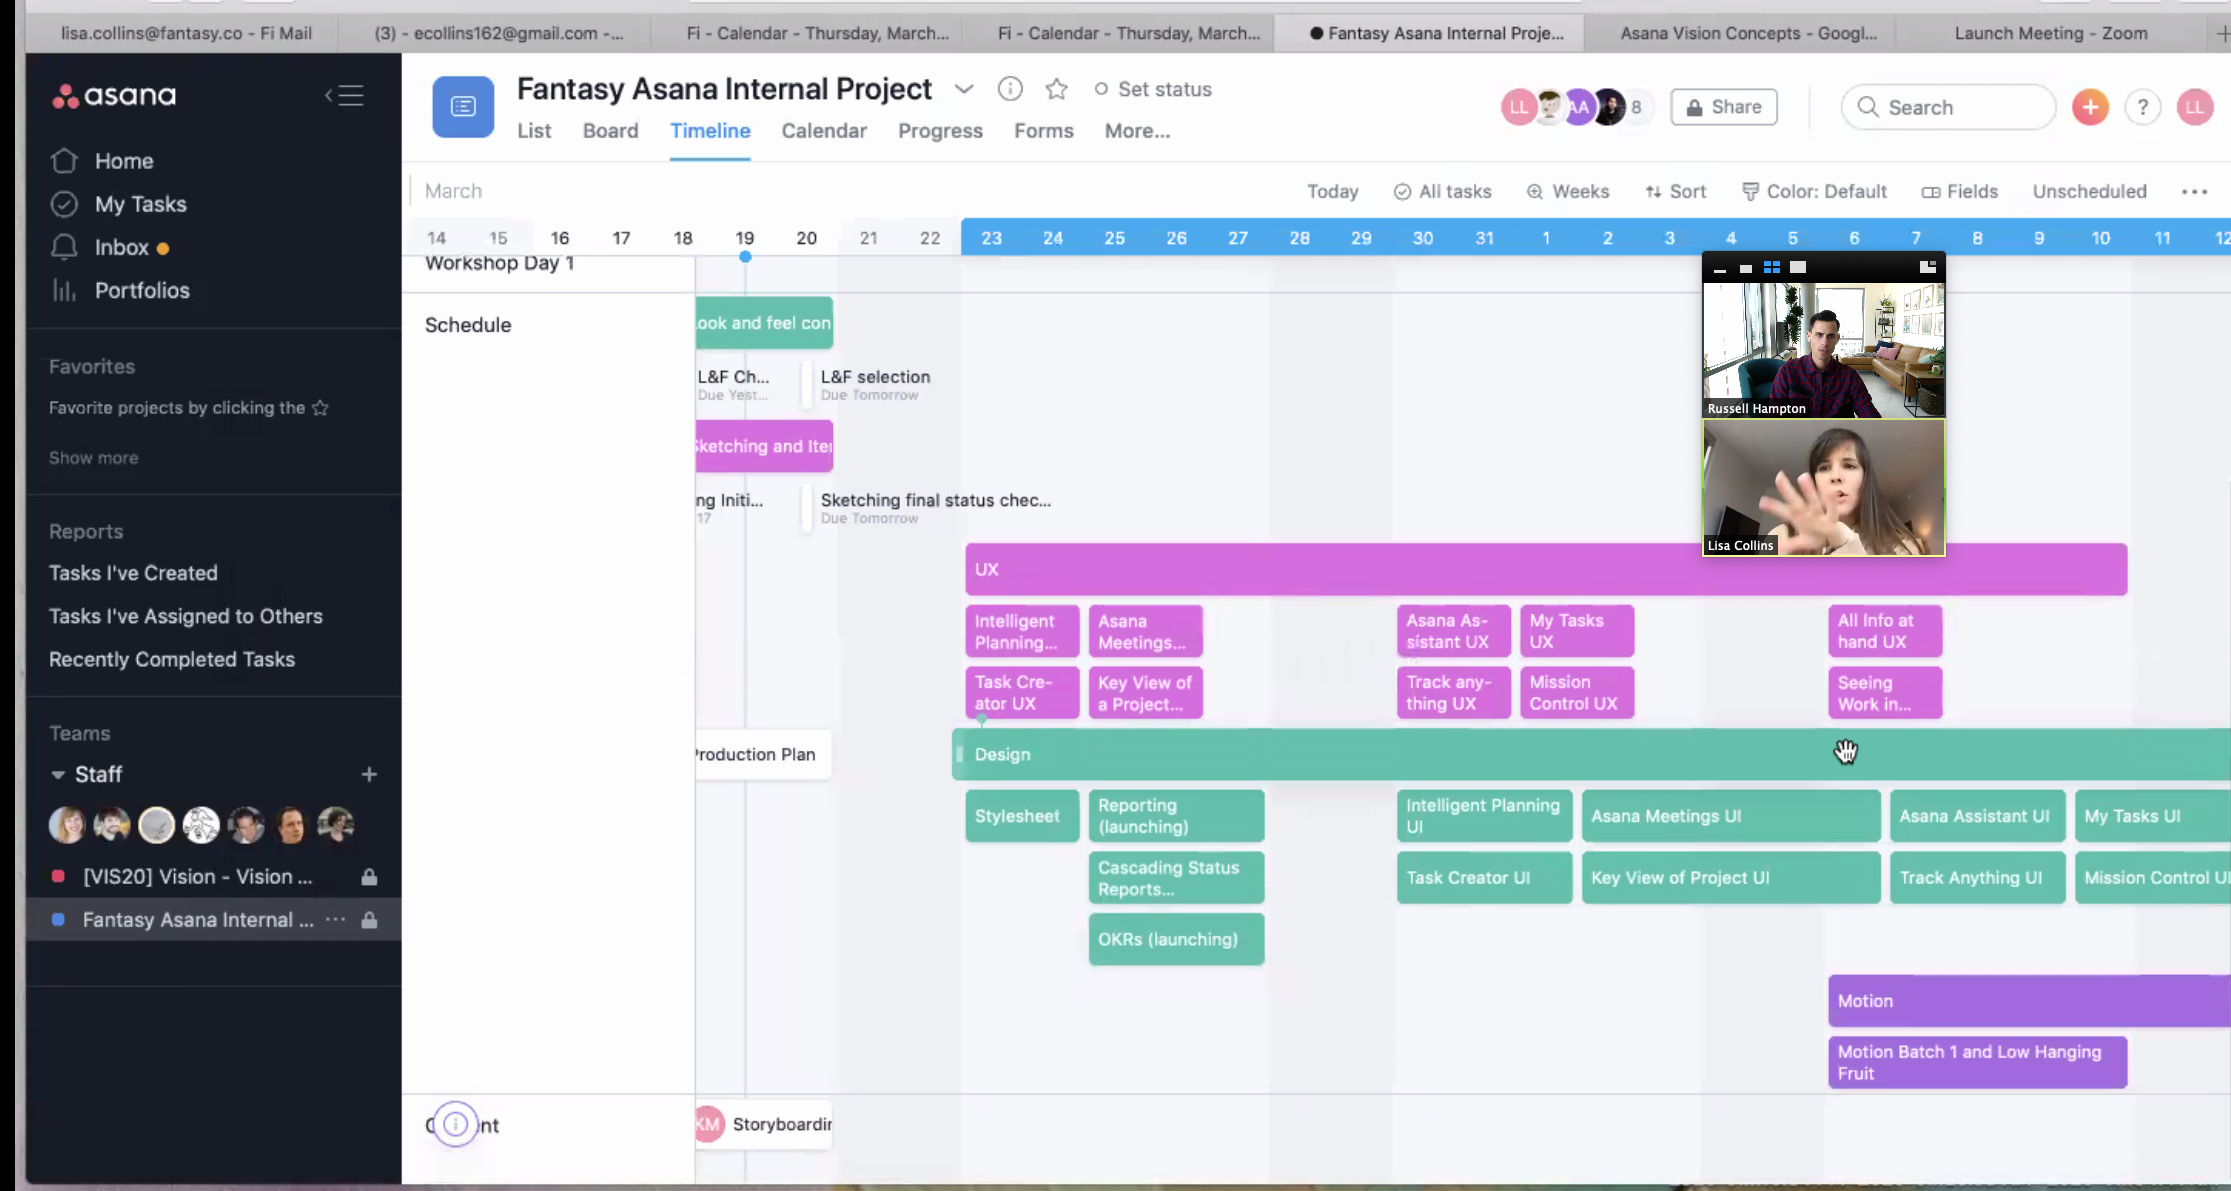
Task: Click the Share button
Action: (x=1724, y=107)
